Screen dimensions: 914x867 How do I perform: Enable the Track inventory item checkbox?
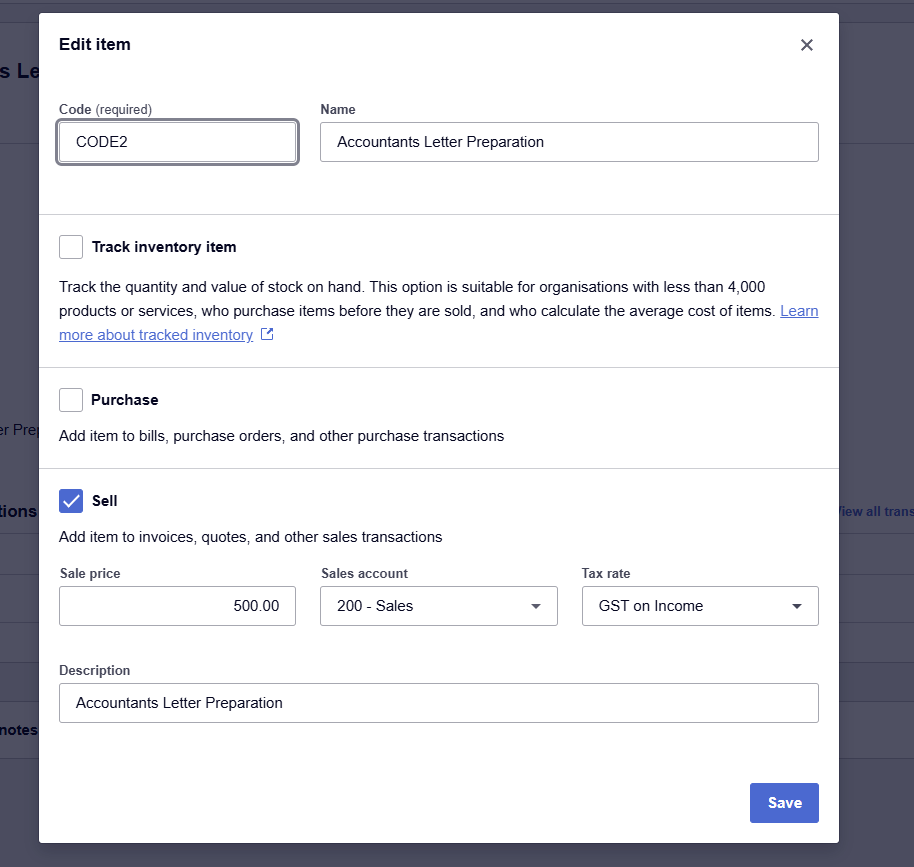tap(71, 247)
